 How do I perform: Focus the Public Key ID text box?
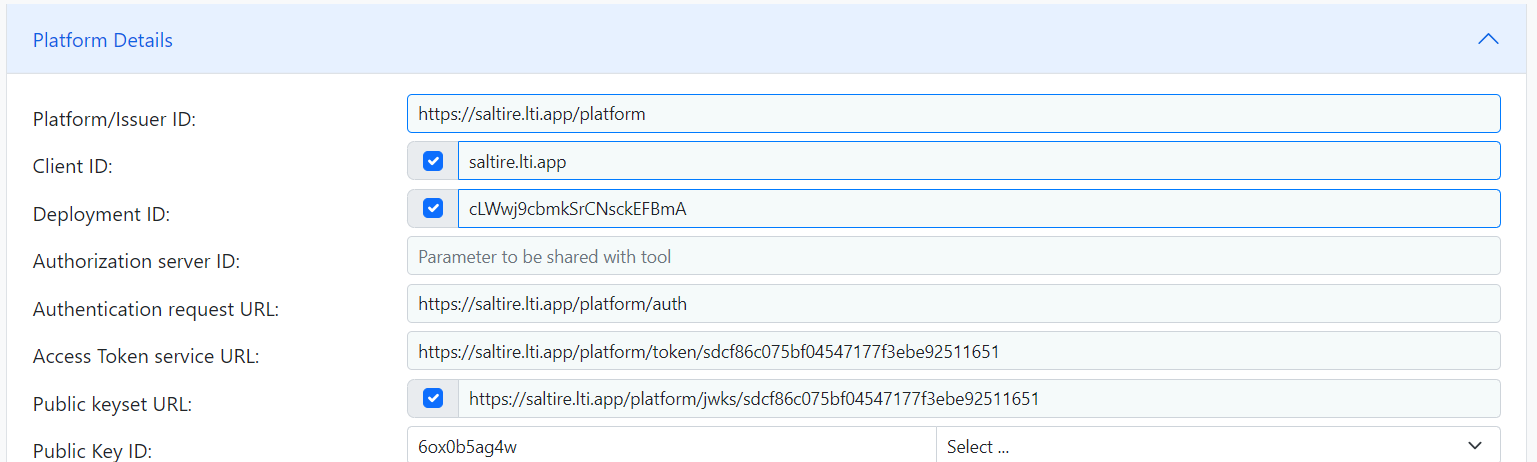[671, 446]
